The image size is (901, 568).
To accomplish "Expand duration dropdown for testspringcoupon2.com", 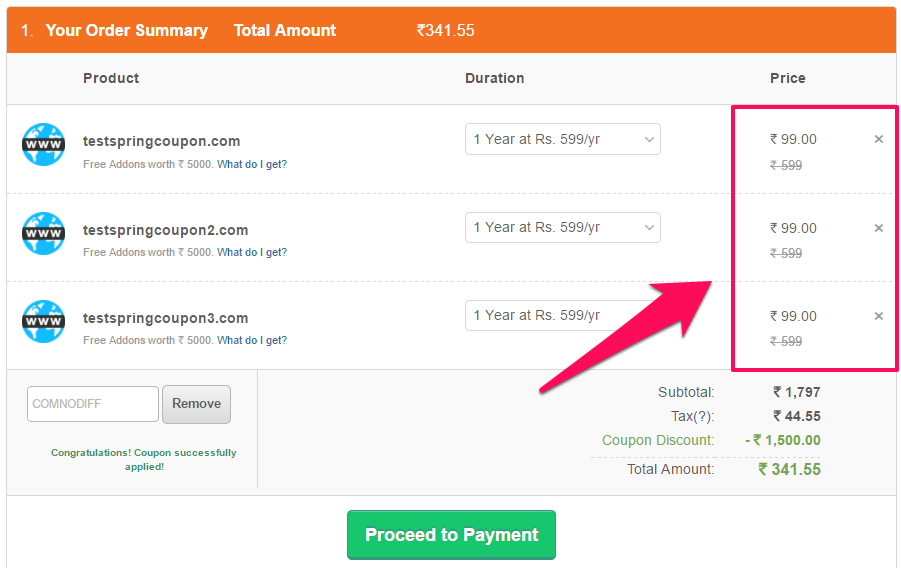I will click(563, 228).
